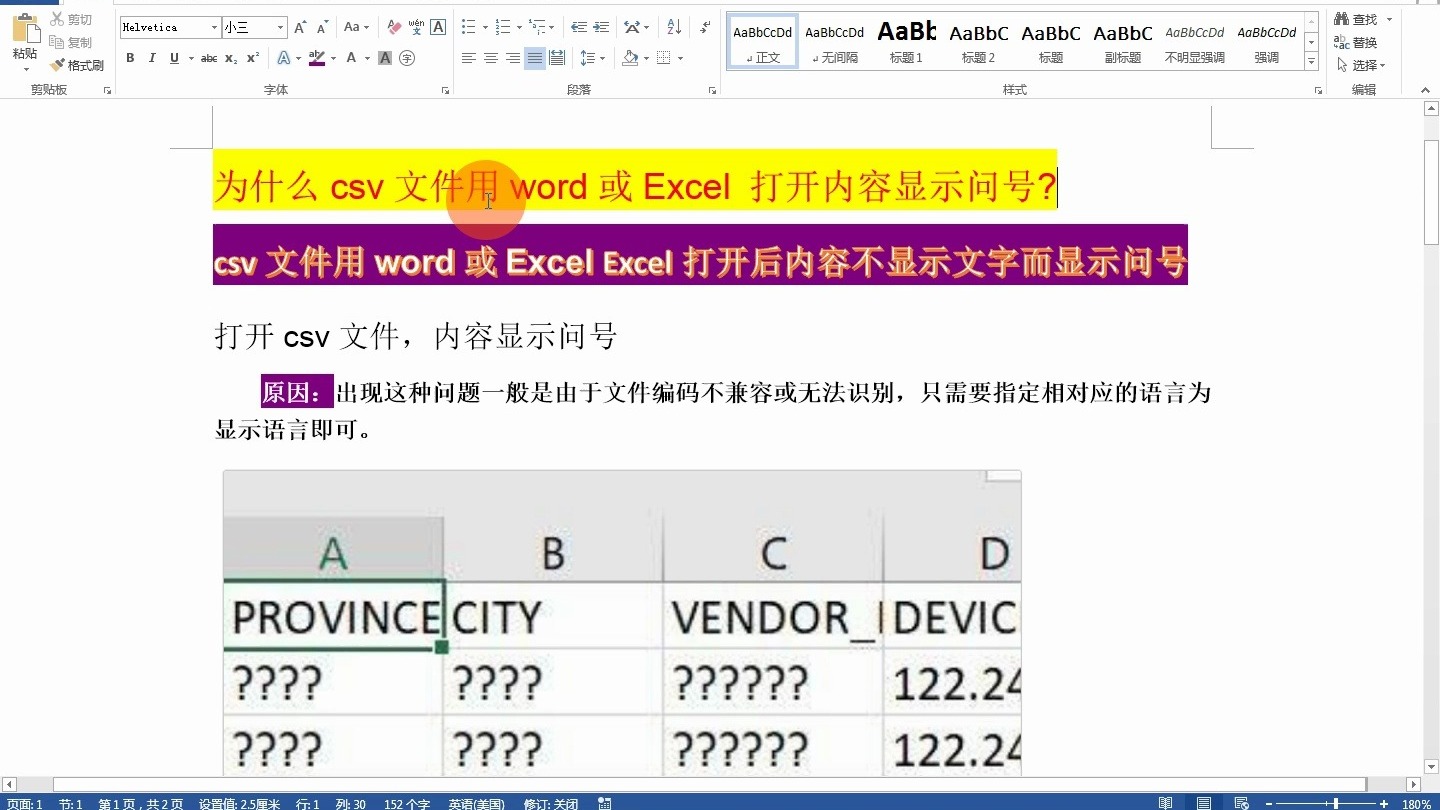1440x810 pixels.
Task: Click the zoom slider in status bar
Action: (x=1326, y=803)
